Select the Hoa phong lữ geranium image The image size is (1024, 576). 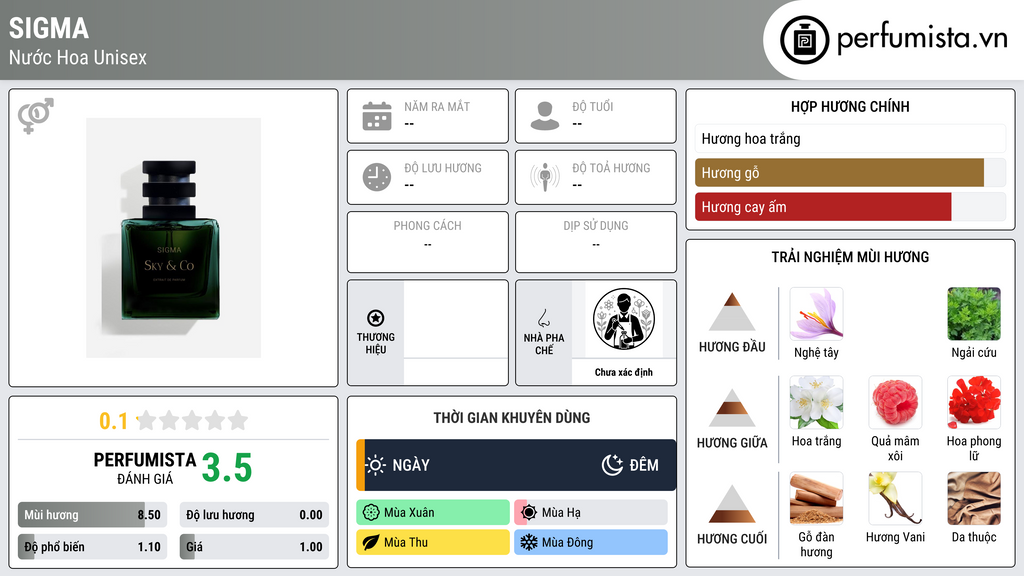pyautogui.click(x=974, y=402)
